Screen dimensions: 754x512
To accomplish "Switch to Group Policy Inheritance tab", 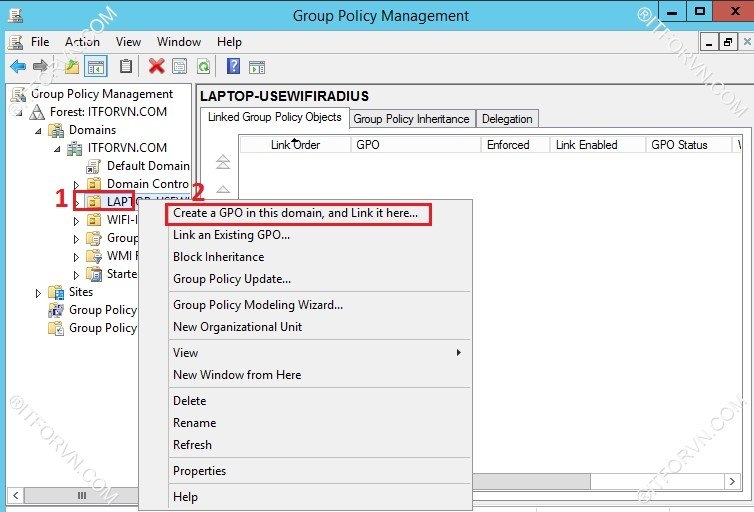I will (411, 119).
